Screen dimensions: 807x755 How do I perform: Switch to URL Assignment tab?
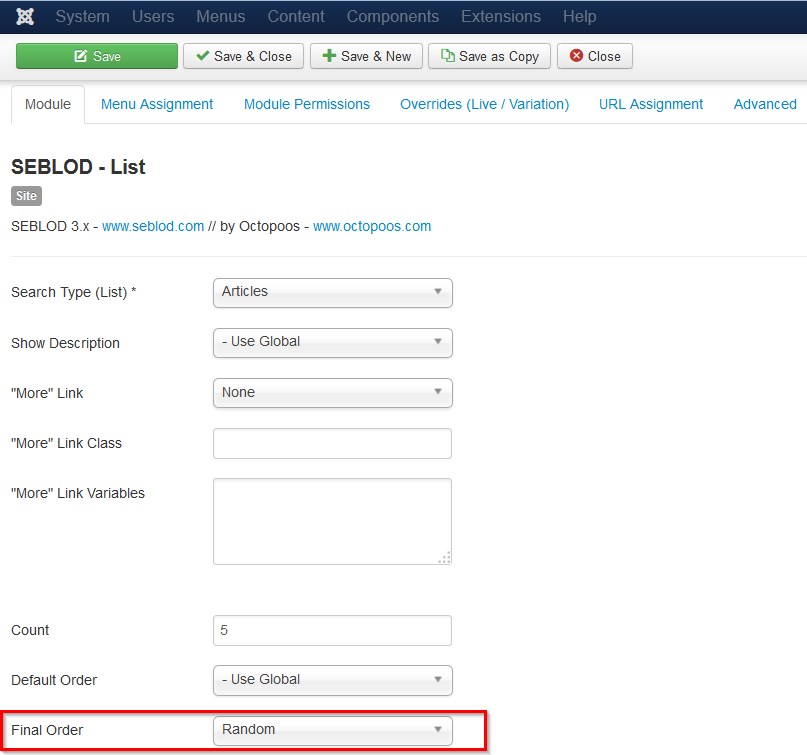point(651,104)
